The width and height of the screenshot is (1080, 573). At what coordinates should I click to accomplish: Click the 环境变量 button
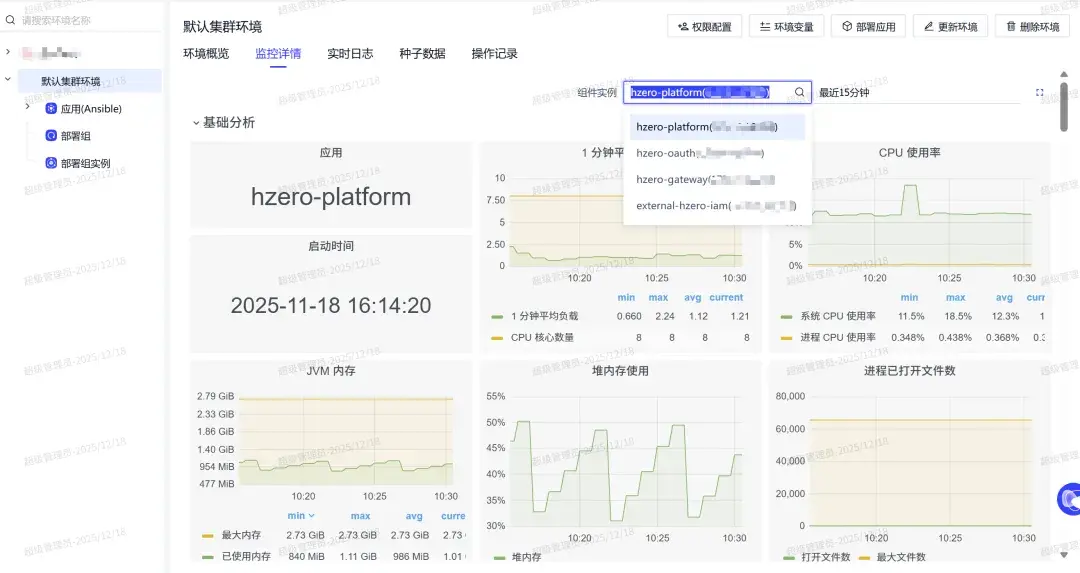coord(787,26)
